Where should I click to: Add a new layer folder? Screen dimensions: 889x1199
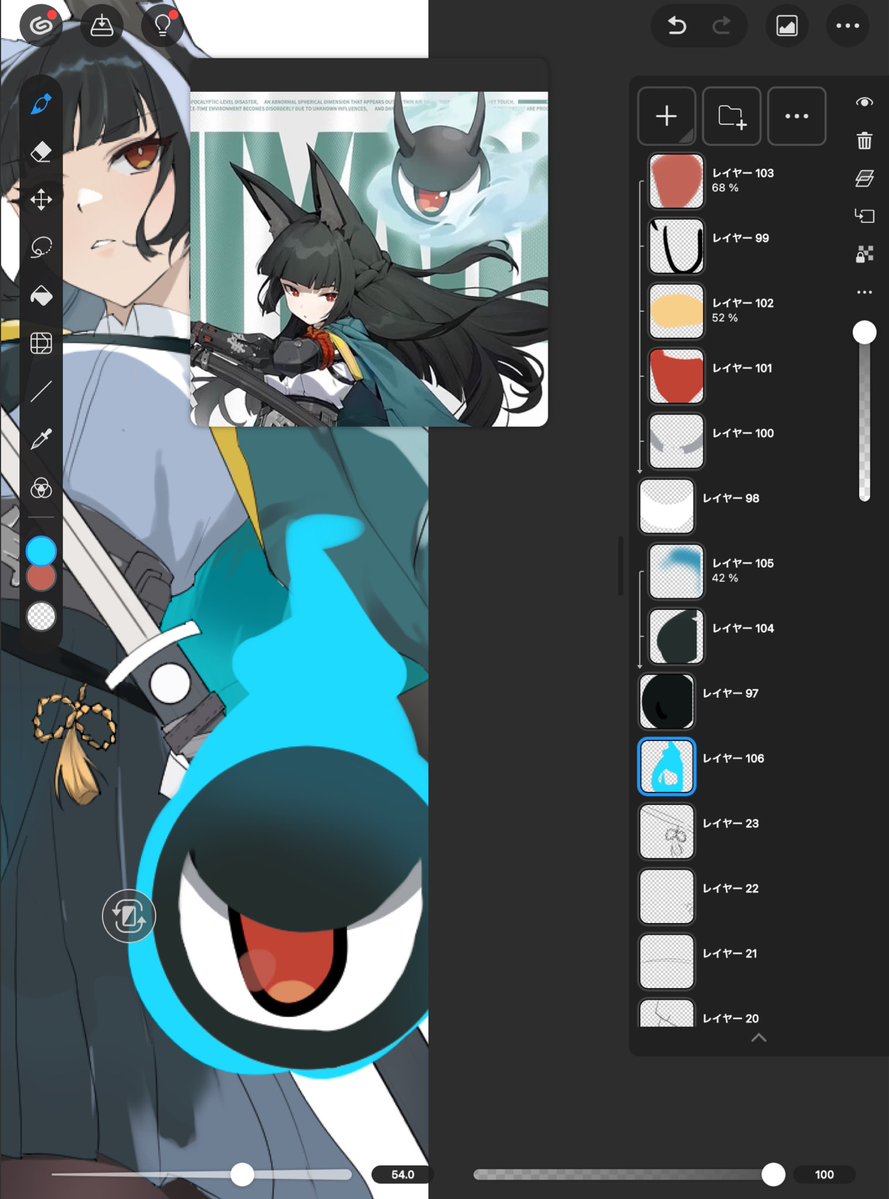[732, 116]
